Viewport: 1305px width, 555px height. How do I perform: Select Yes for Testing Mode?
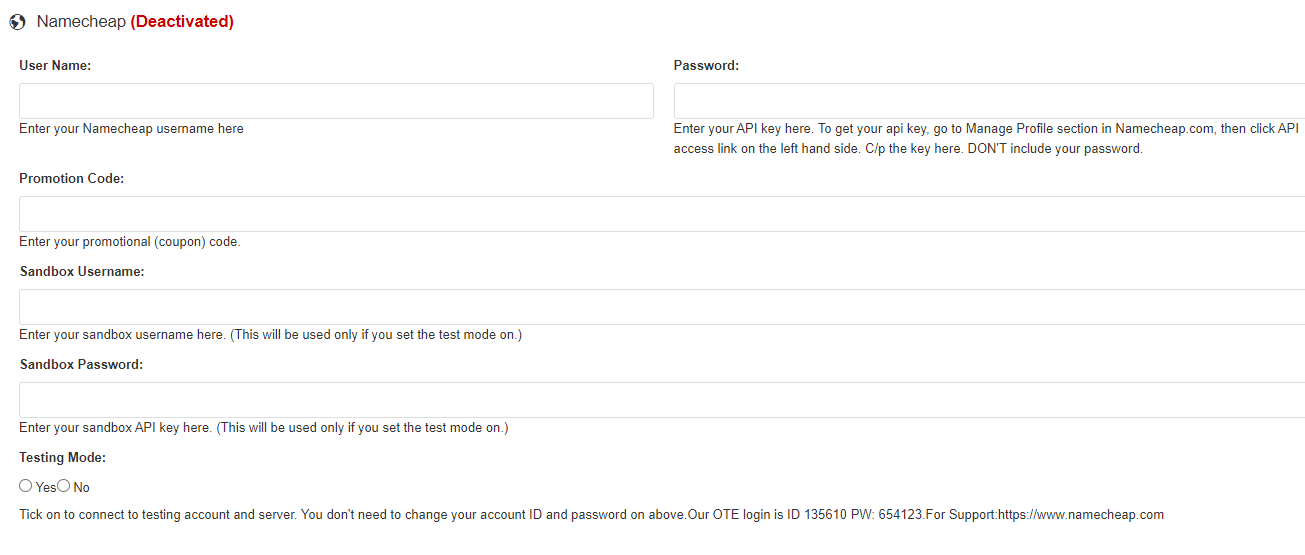click(26, 486)
